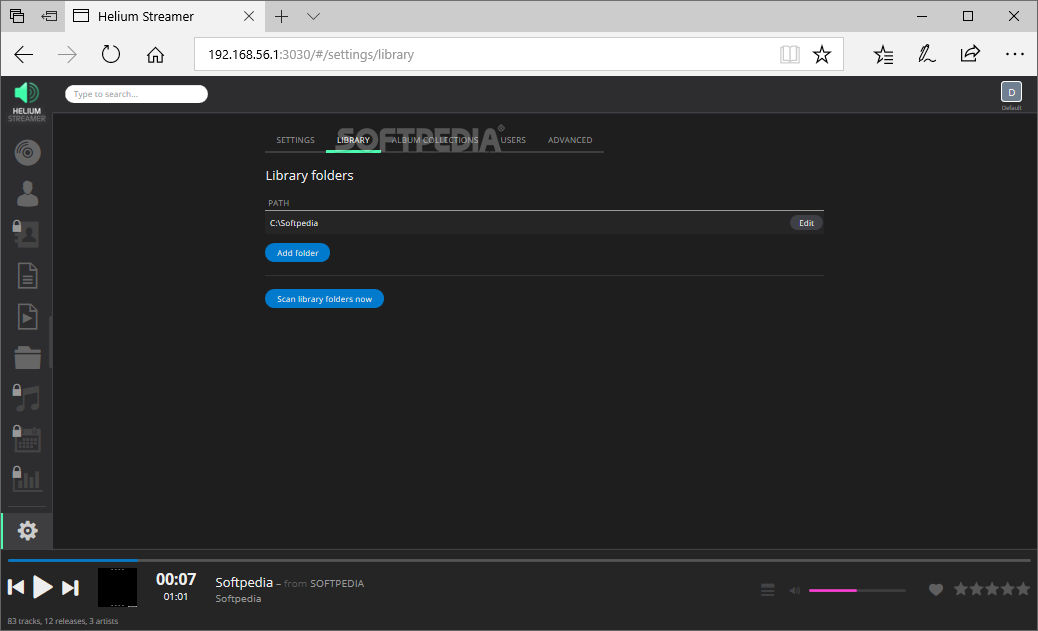
Task: Click the Add folder button
Action: [x=297, y=253]
